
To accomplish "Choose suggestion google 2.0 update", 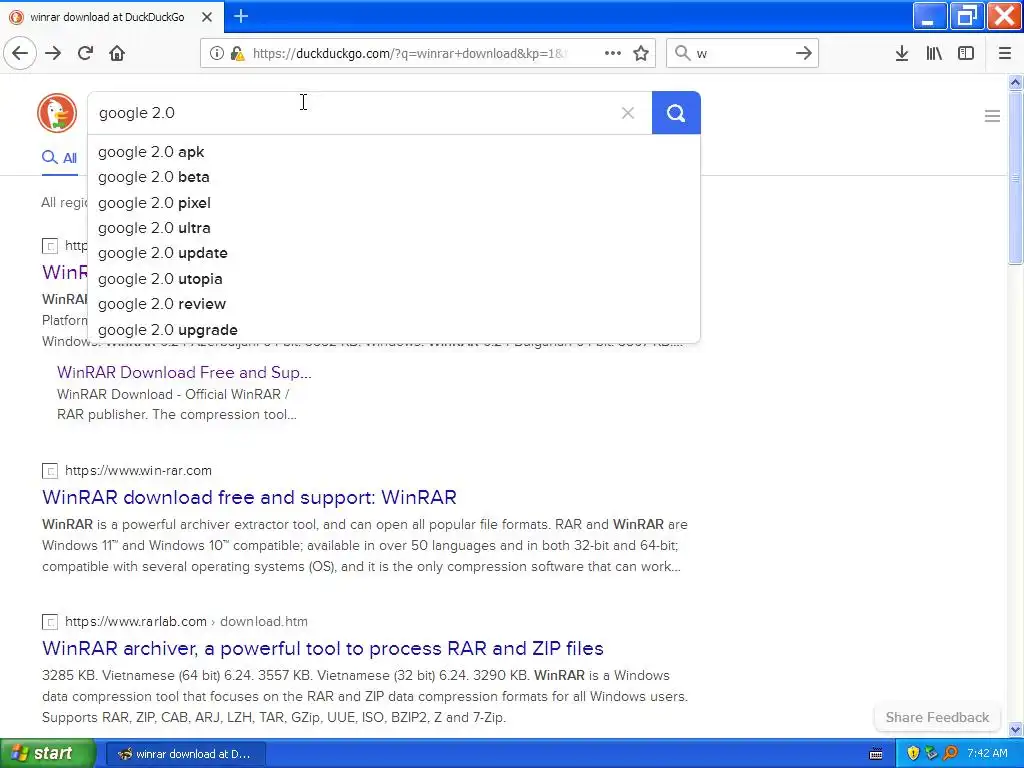I will [394, 253].
